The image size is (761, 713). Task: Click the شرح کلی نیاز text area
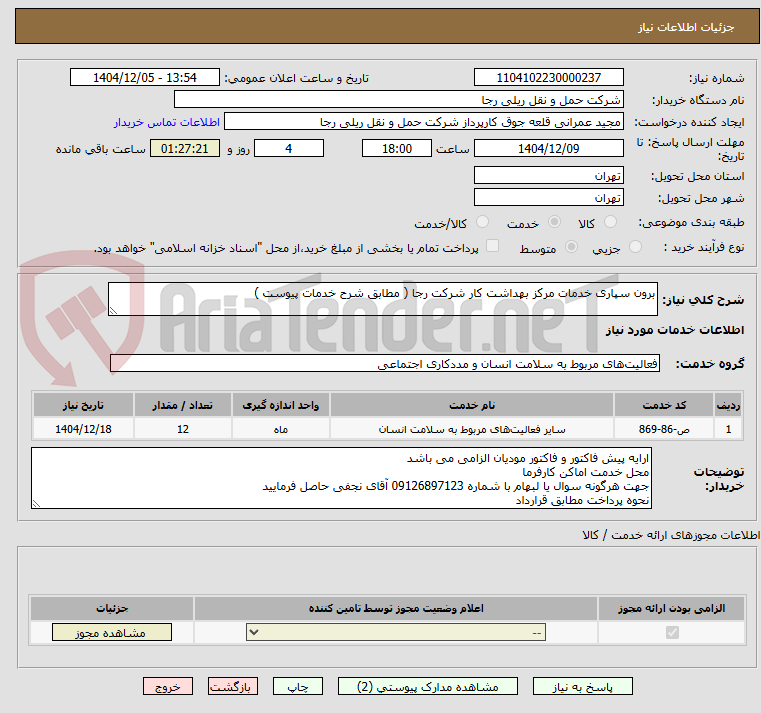coord(383,299)
